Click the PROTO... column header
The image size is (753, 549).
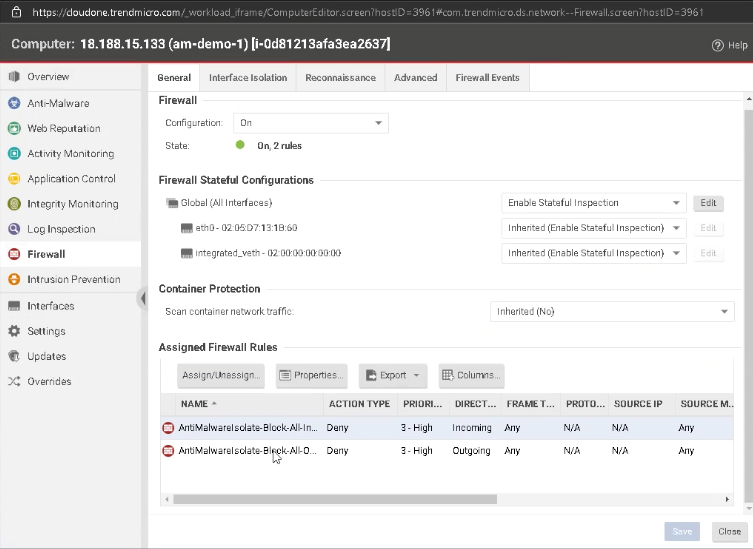[584, 404]
